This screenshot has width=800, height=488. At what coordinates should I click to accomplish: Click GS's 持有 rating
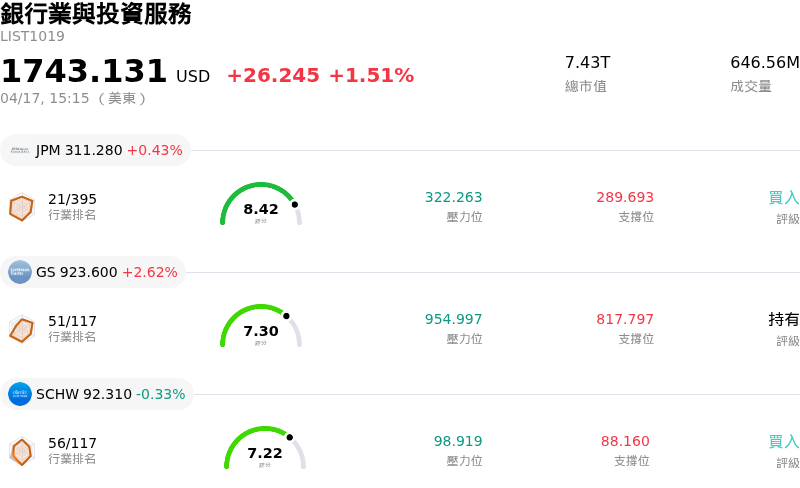click(783, 320)
